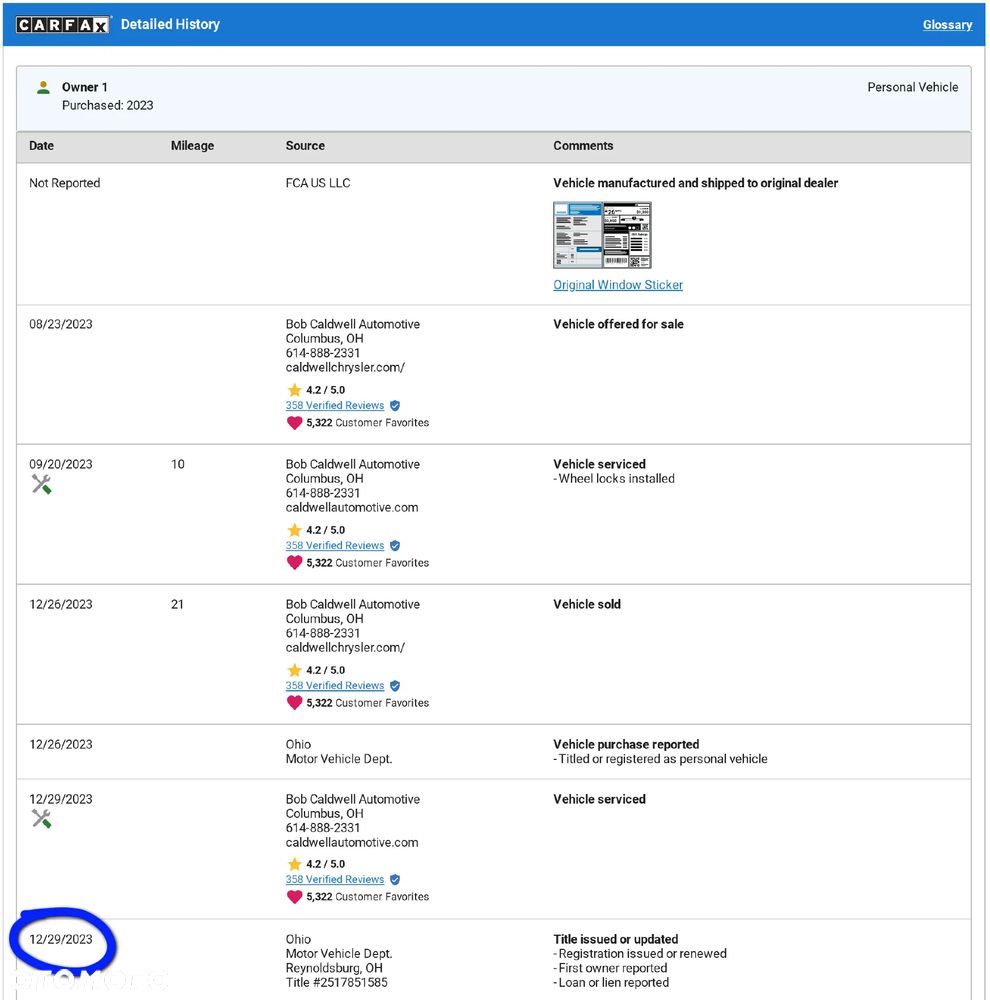Click star rating icon in 12/26/2023 sold row
990x1000 pixels.
[x=294, y=670]
